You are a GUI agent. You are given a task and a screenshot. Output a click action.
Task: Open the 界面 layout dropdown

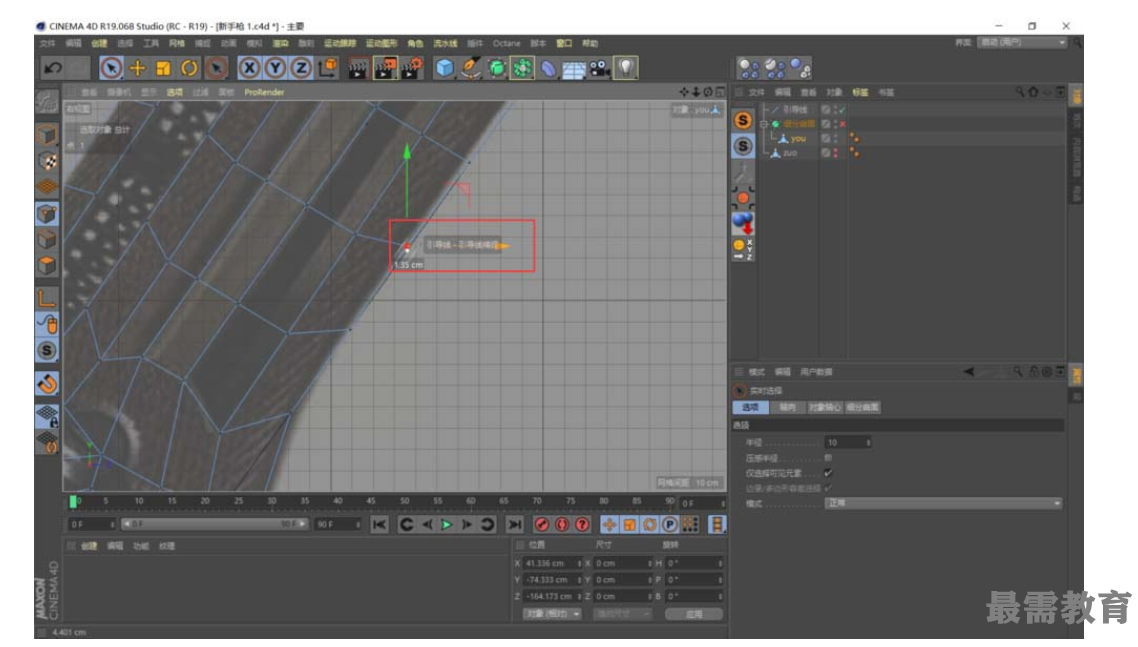coord(1022,42)
